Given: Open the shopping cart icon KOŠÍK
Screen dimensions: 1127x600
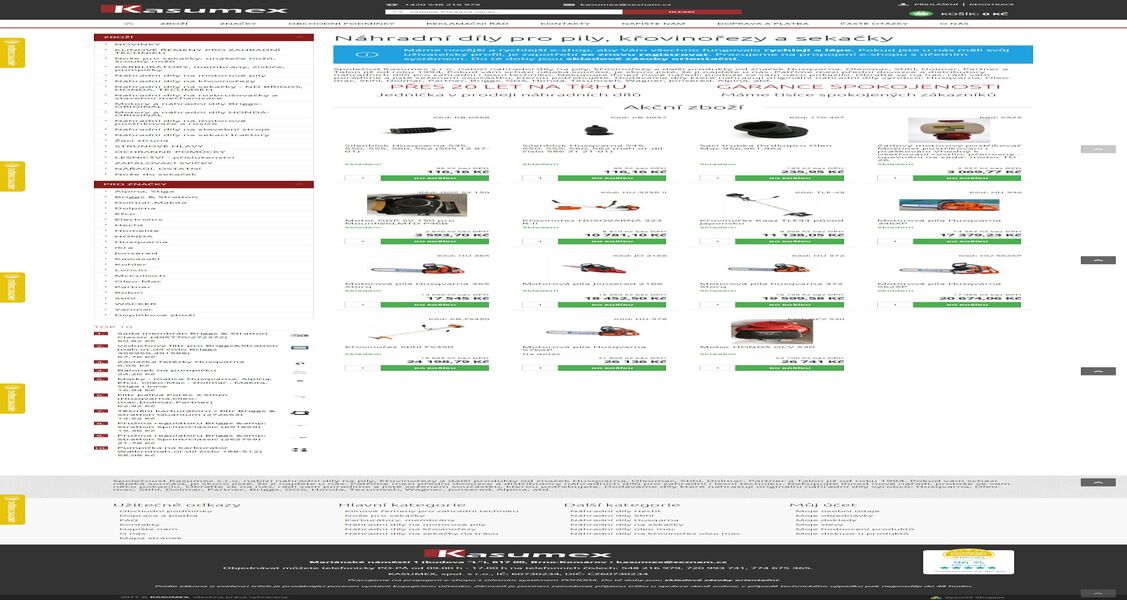Looking at the screenshot, I should pyautogui.click(x=921, y=14).
